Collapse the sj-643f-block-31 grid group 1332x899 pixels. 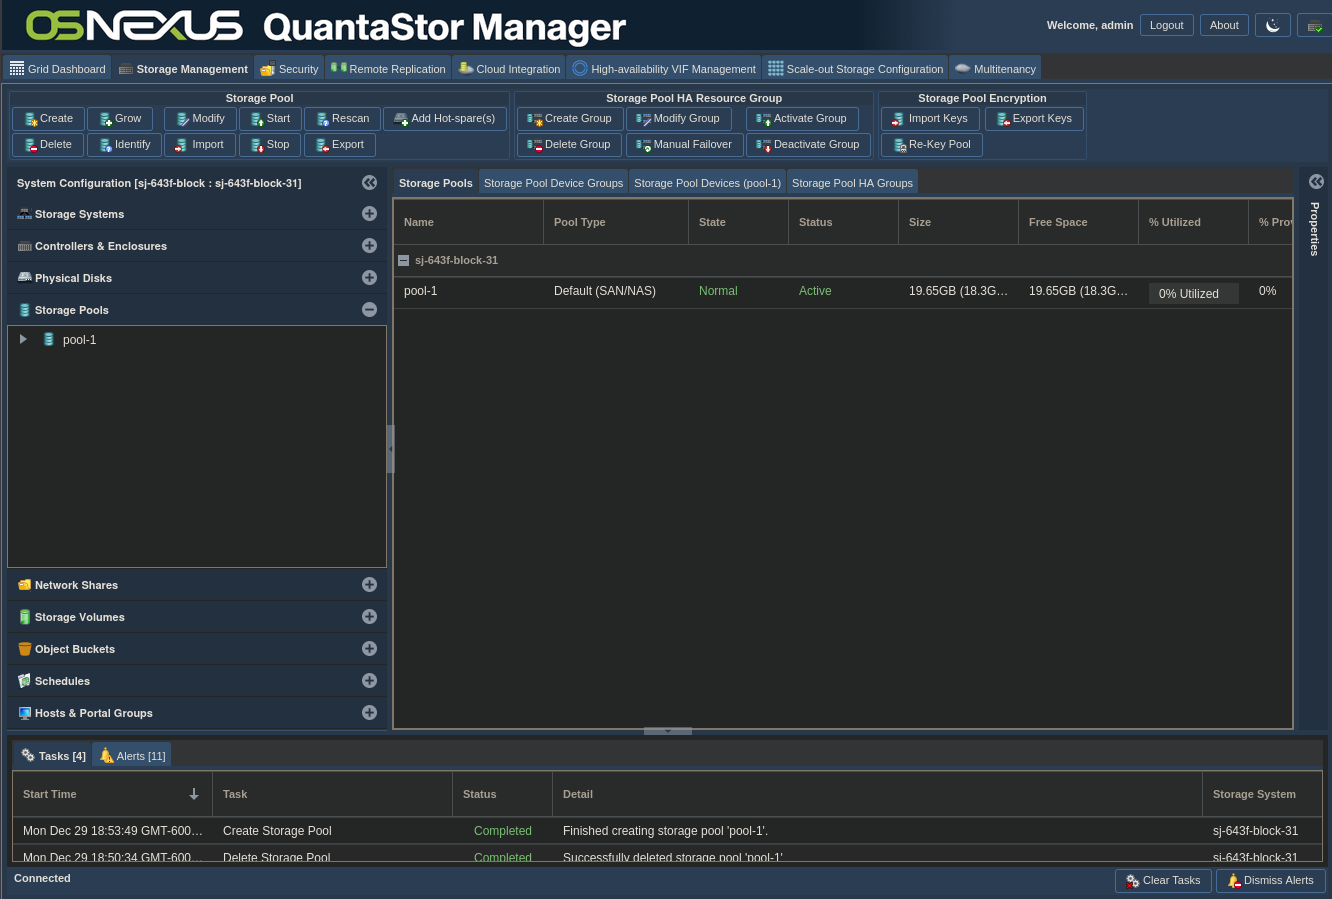click(404, 260)
